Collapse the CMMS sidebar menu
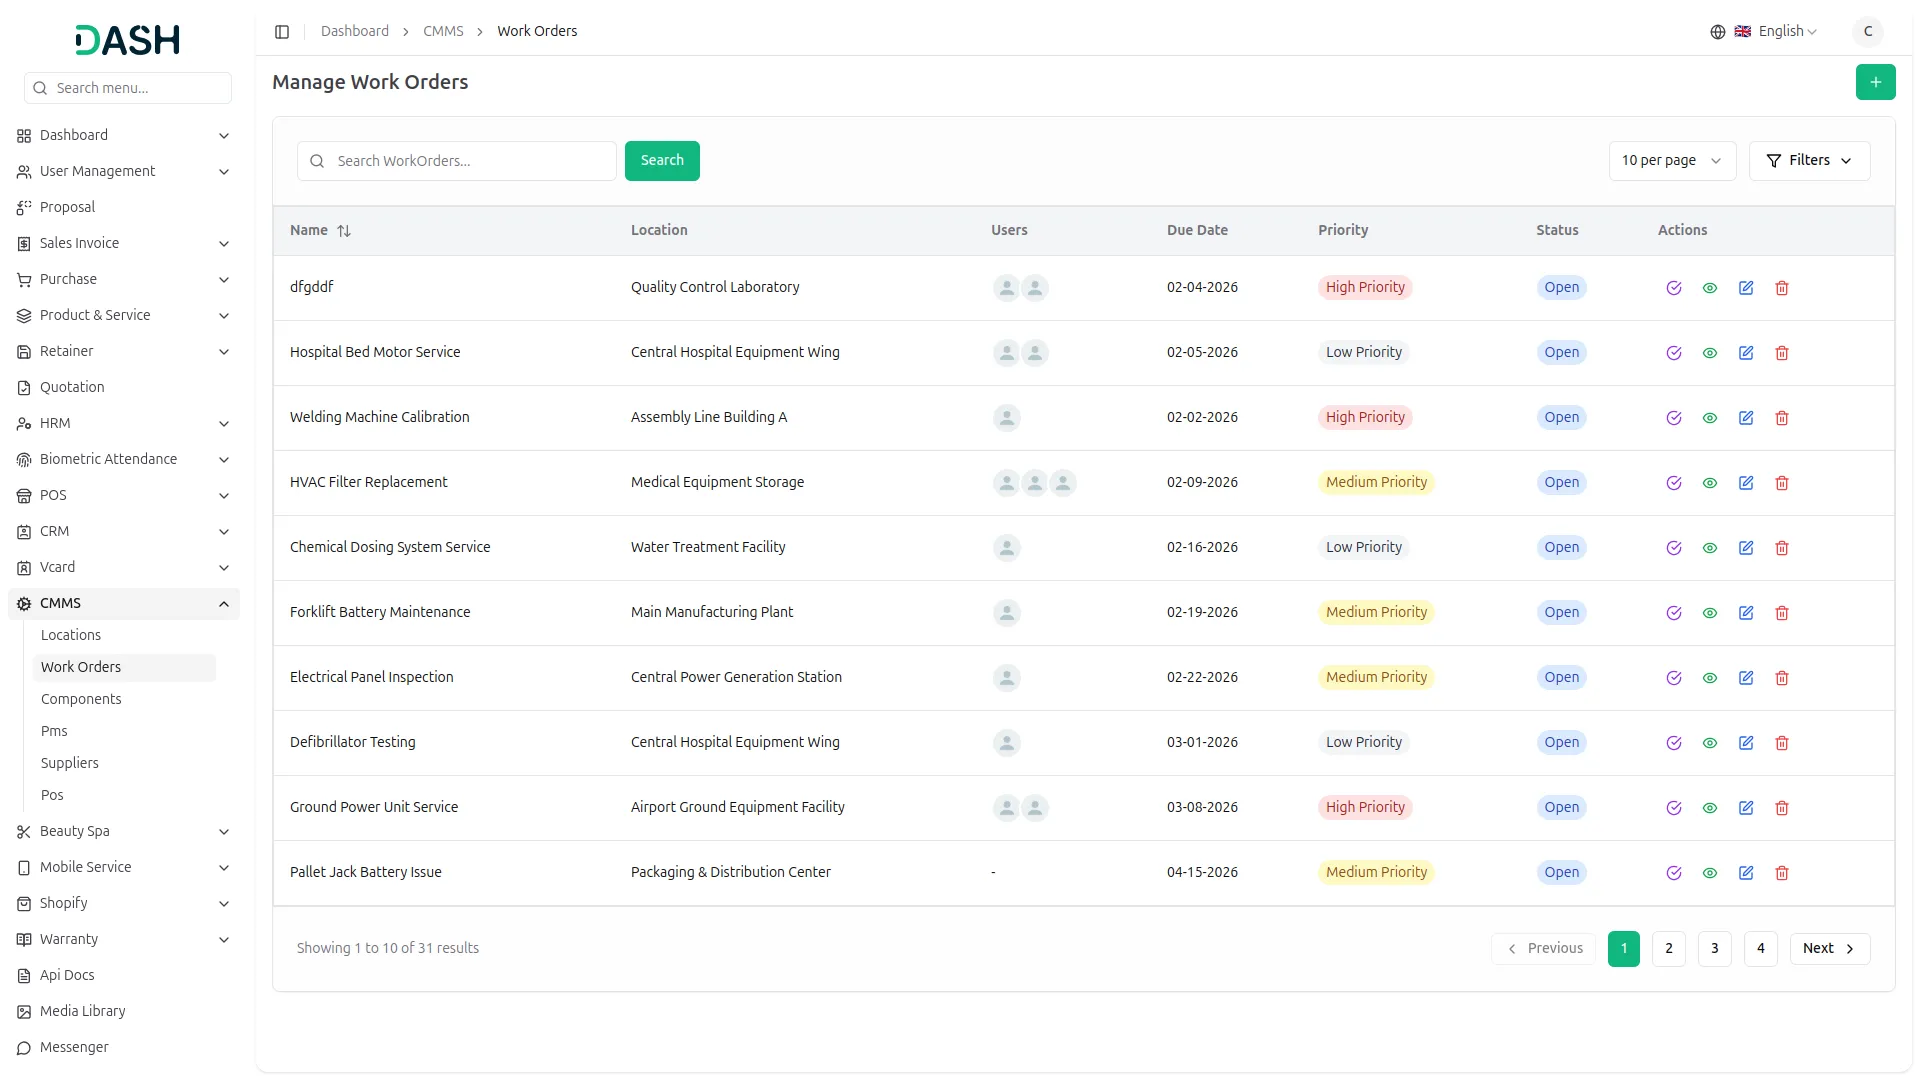 (223, 604)
